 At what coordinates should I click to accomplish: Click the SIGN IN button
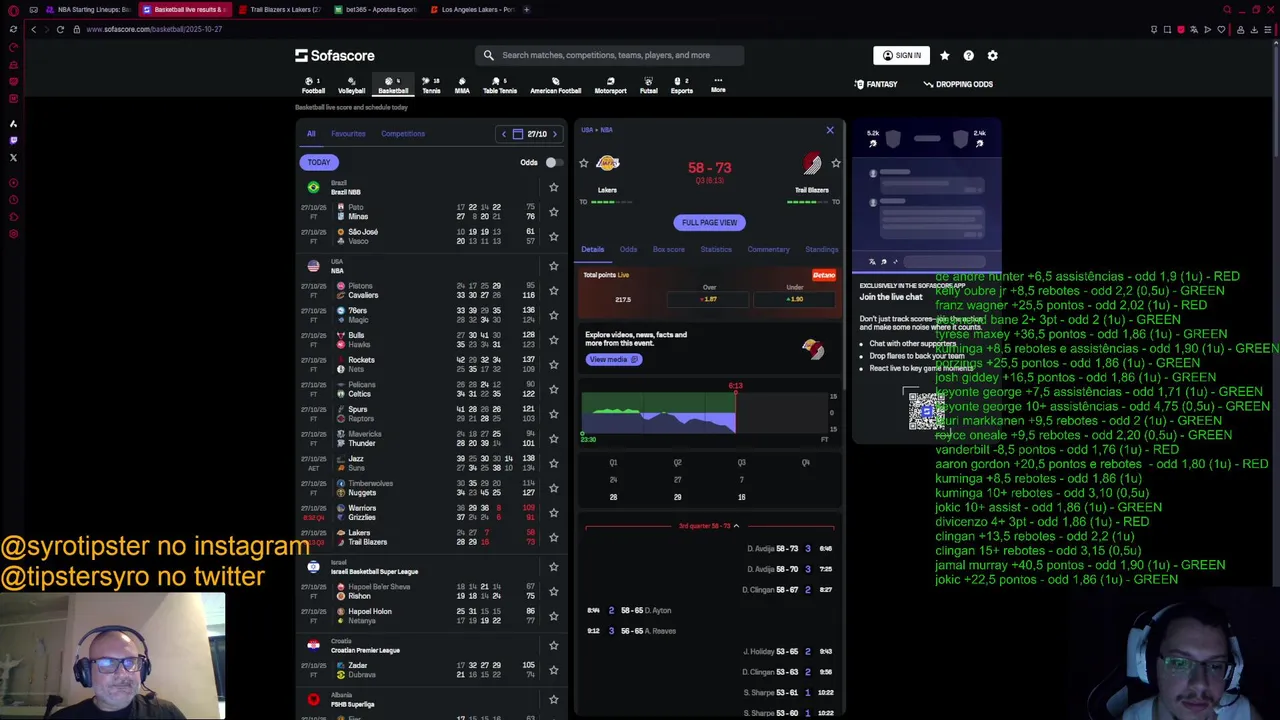coord(901,56)
